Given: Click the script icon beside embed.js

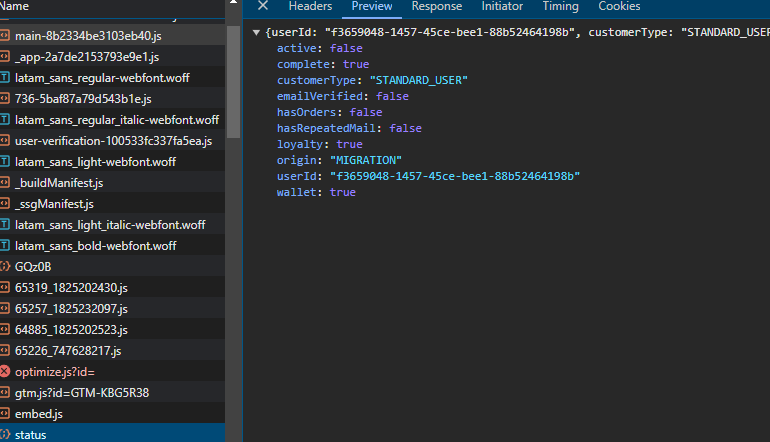Looking at the screenshot, I should tap(5, 413).
